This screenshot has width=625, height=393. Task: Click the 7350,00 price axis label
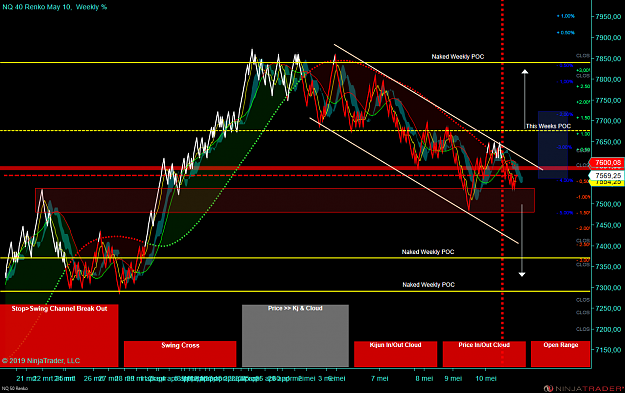coord(608,267)
